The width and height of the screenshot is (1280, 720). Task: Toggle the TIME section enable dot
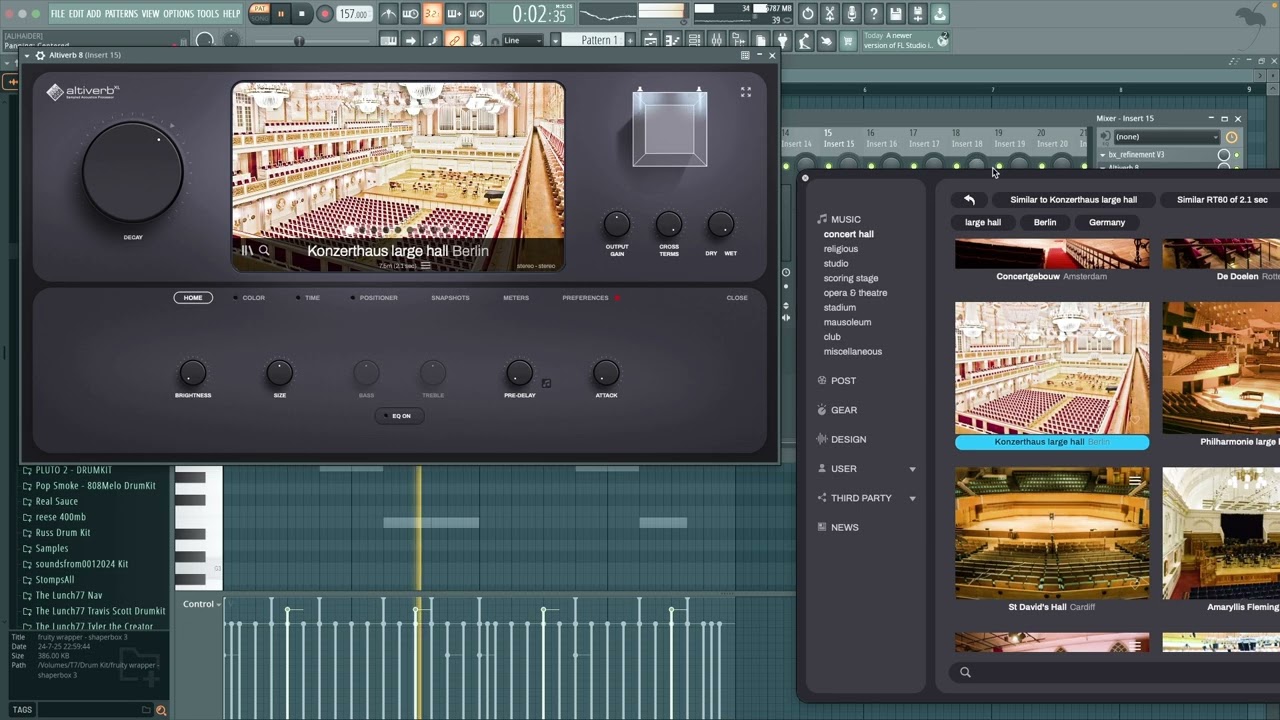297,298
